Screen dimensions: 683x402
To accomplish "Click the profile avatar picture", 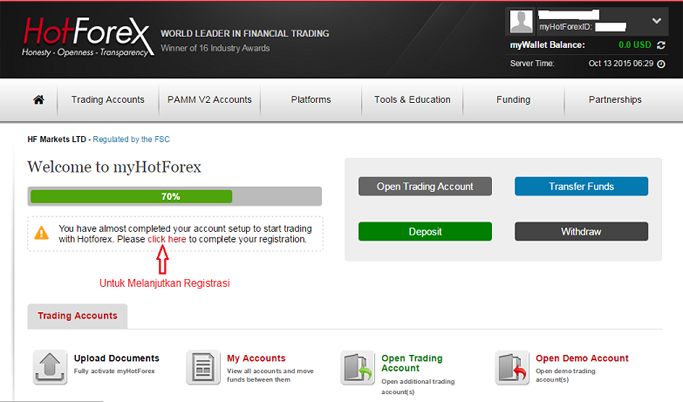I will pos(521,21).
